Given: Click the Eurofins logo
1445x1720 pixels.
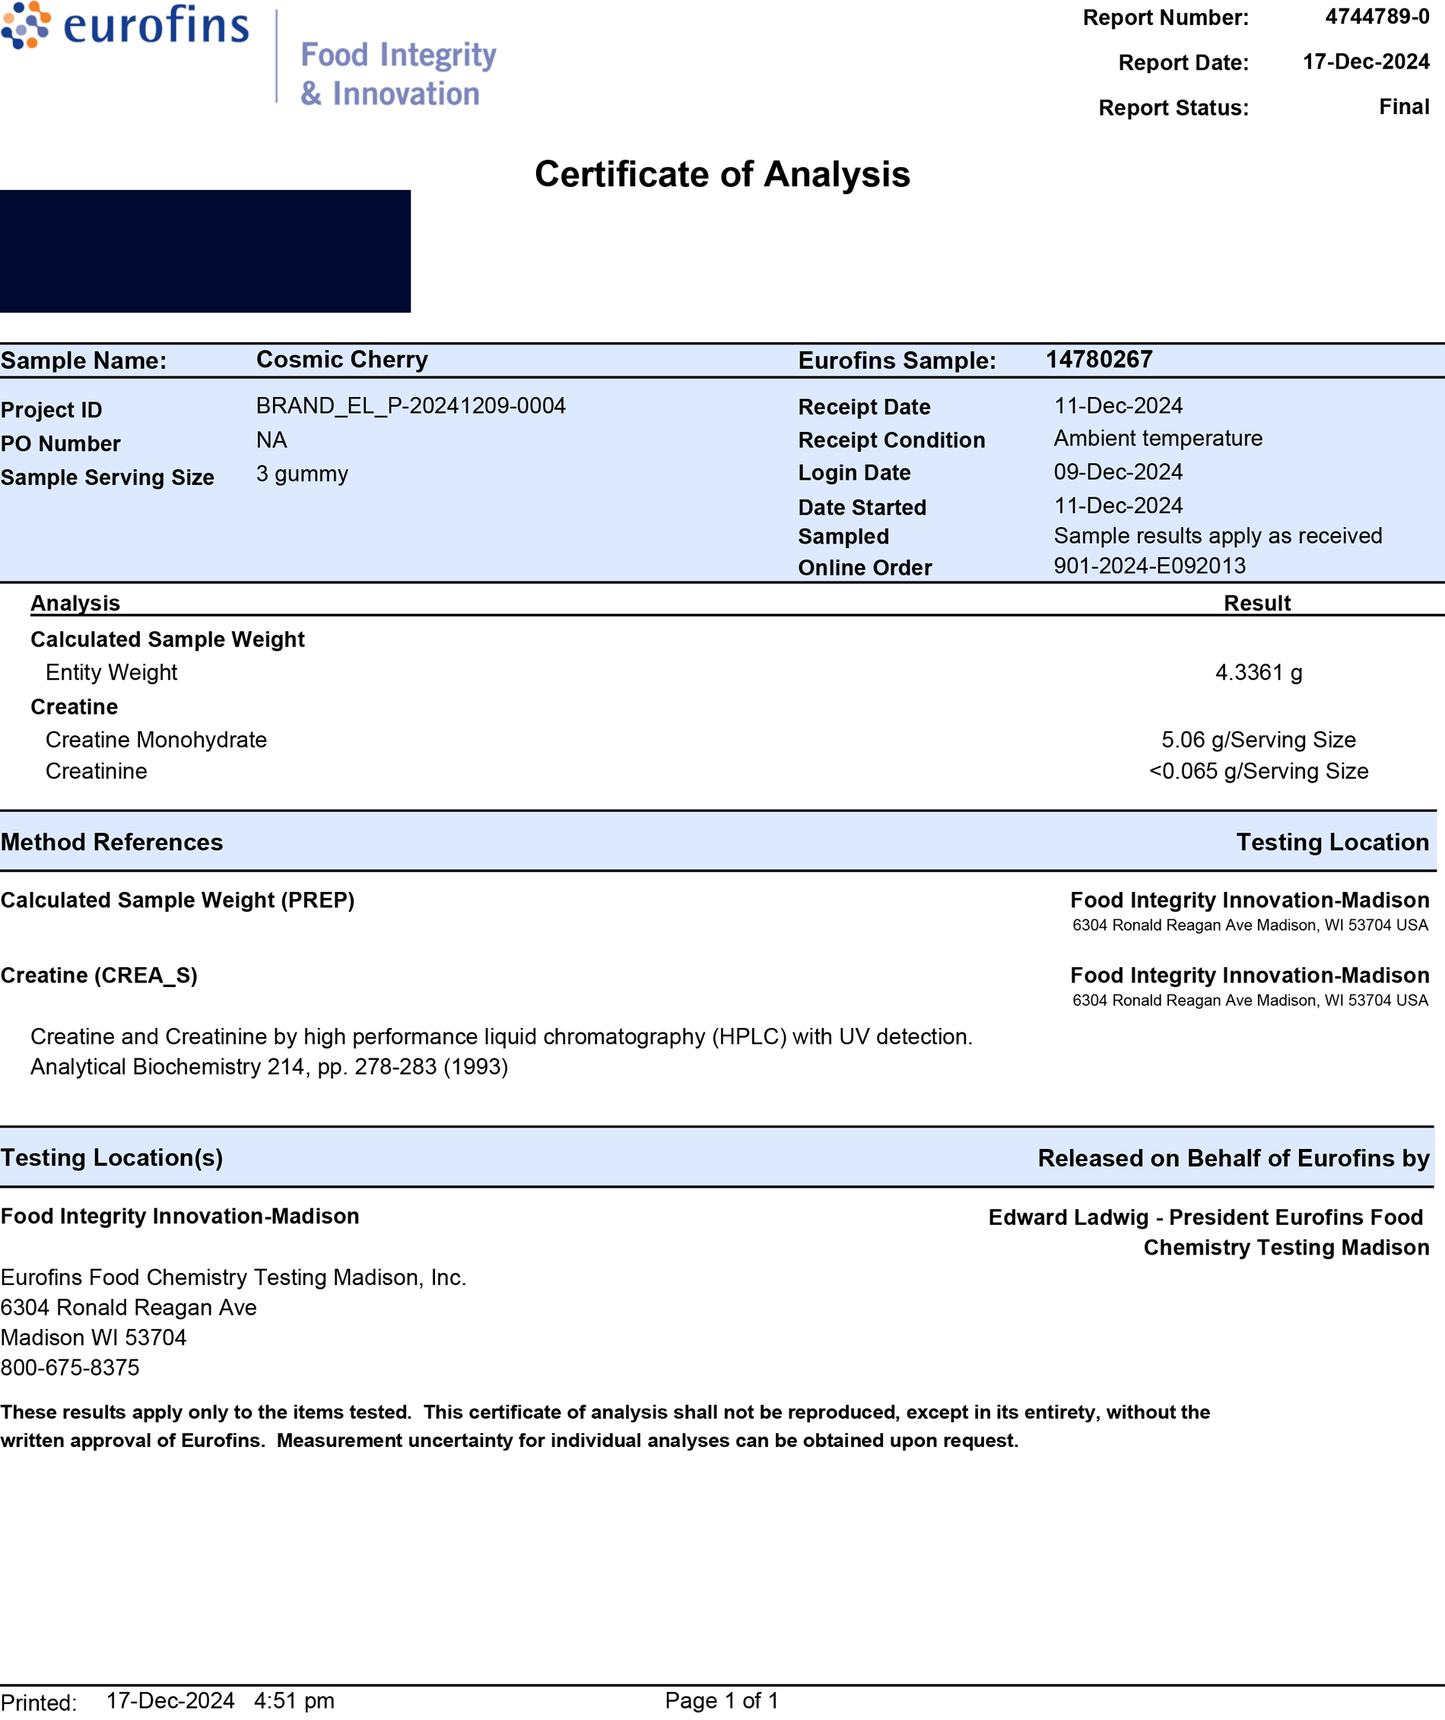Looking at the screenshot, I should click(x=125, y=26).
